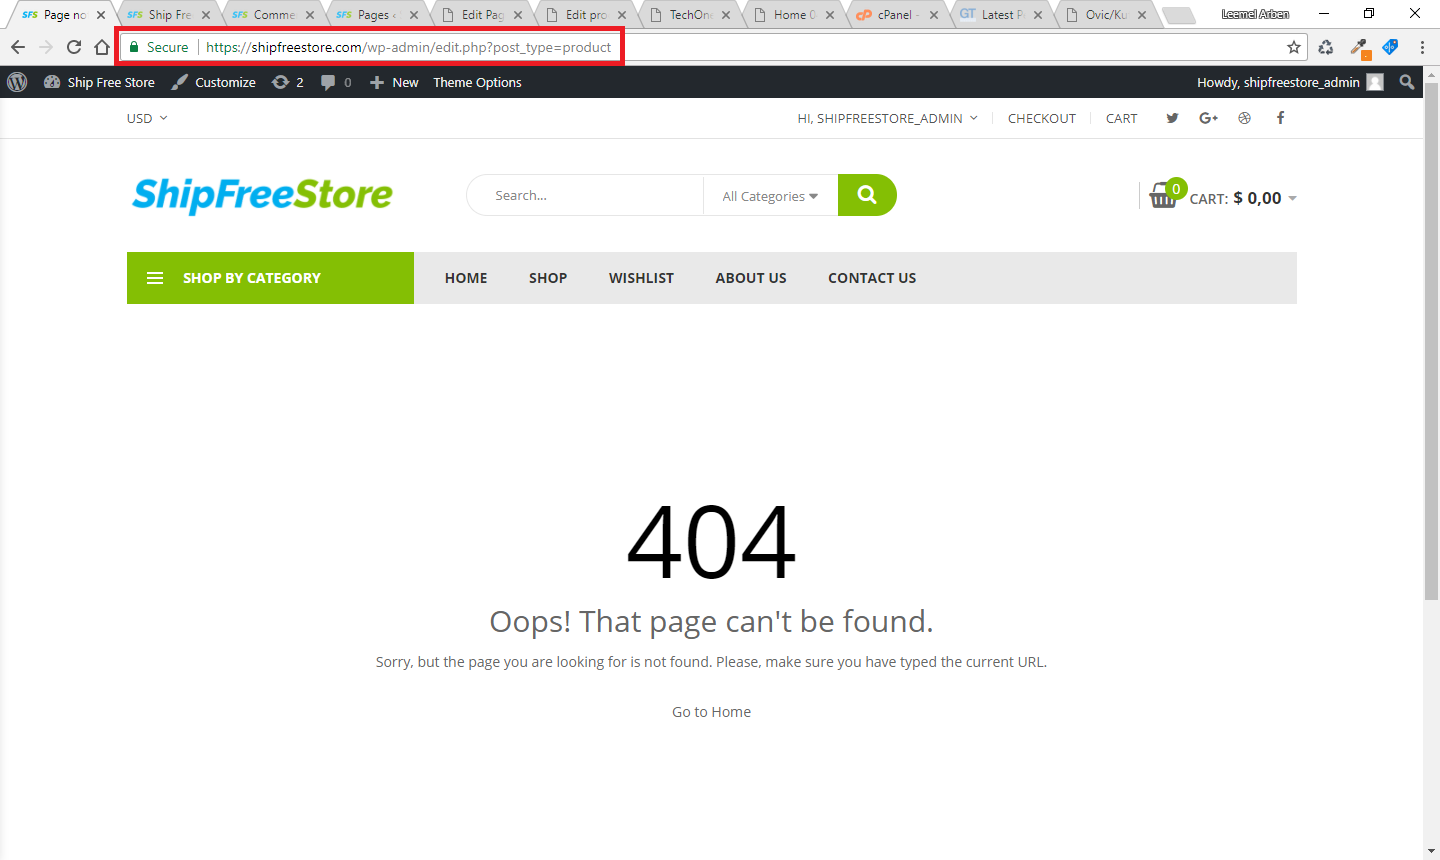The image size is (1440, 860).
Task: Close the Edit pro browser tab
Action: (x=622, y=15)
